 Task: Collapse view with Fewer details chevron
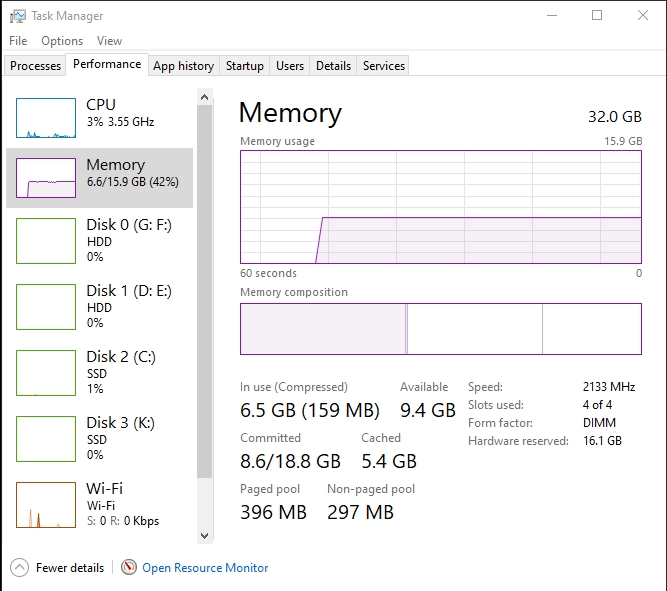point(20,568)
